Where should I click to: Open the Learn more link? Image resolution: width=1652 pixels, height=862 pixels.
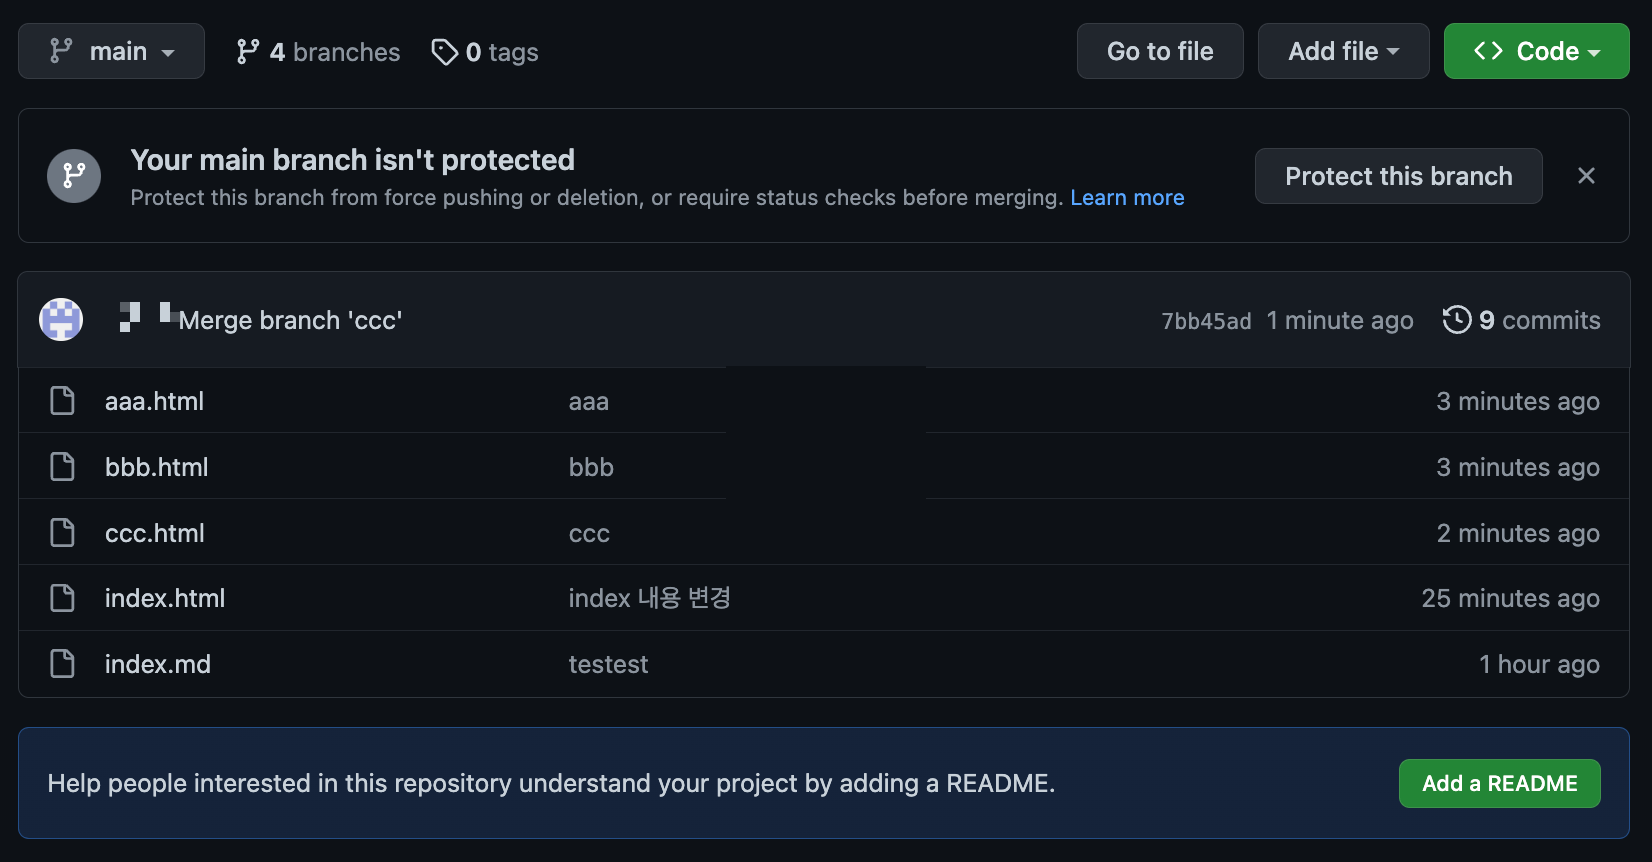[1127, 198]
